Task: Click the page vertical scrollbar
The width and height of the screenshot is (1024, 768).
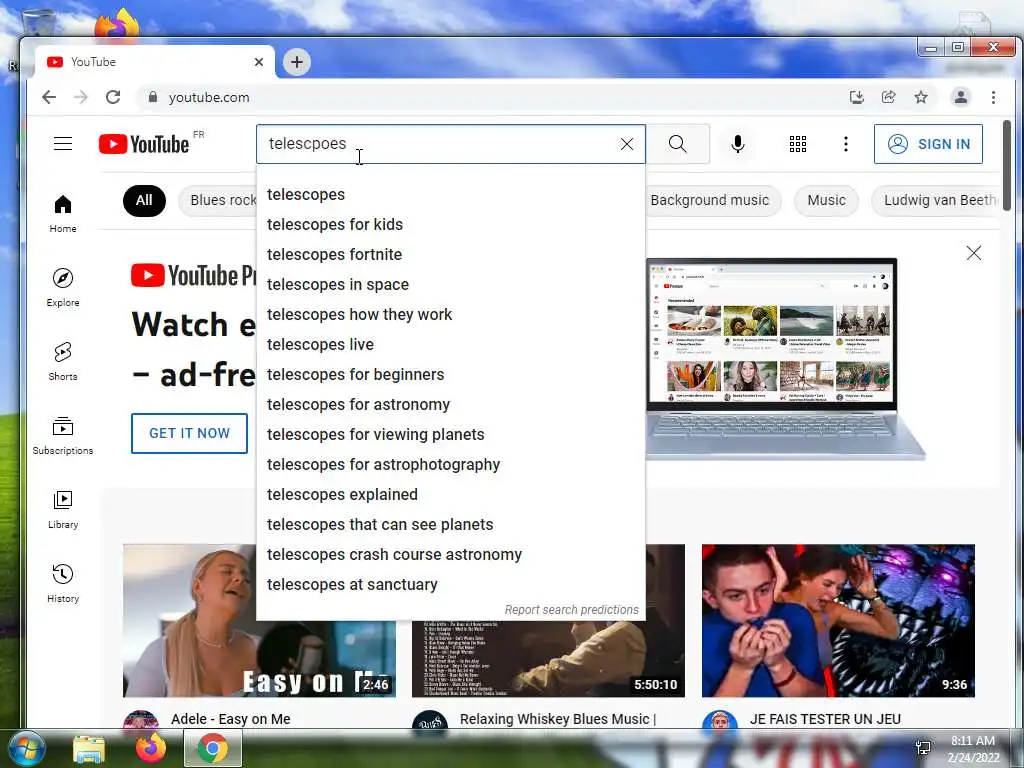Action: coord(1006,165)
